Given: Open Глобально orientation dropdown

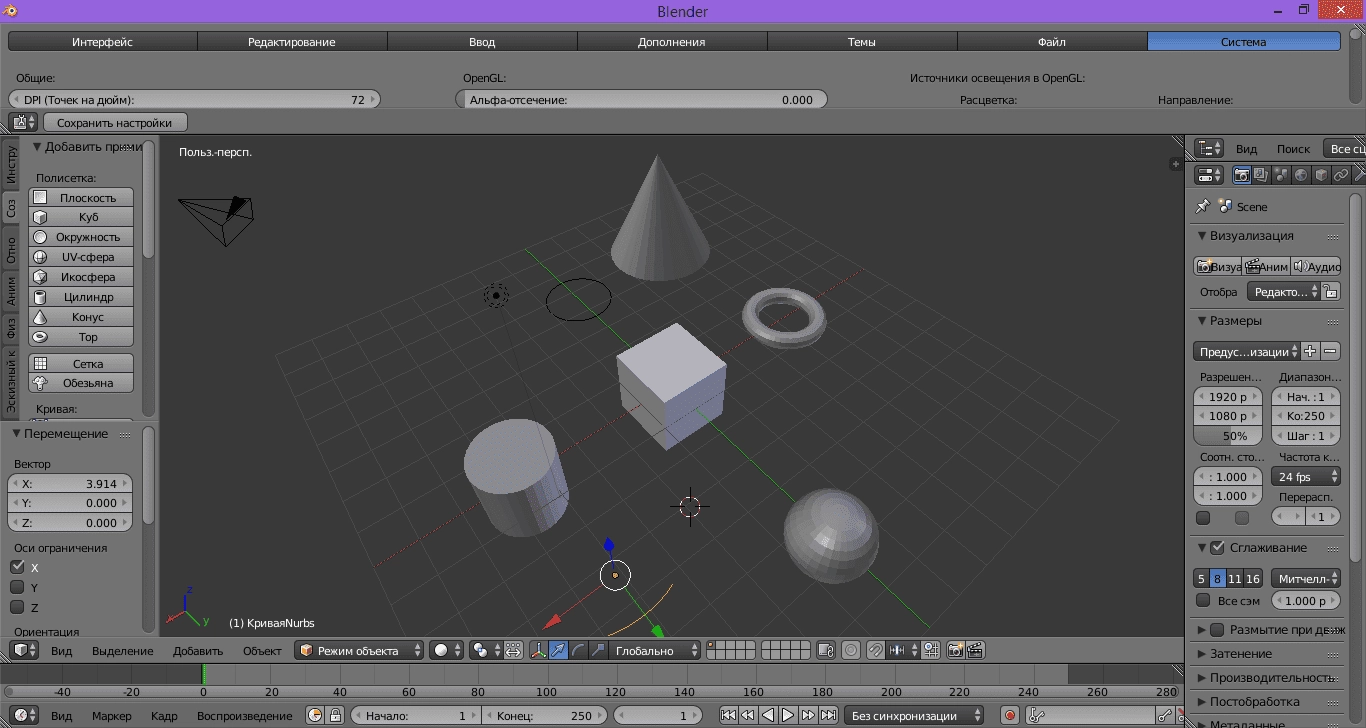Looking at the screenshot, I should pos(656,650).
